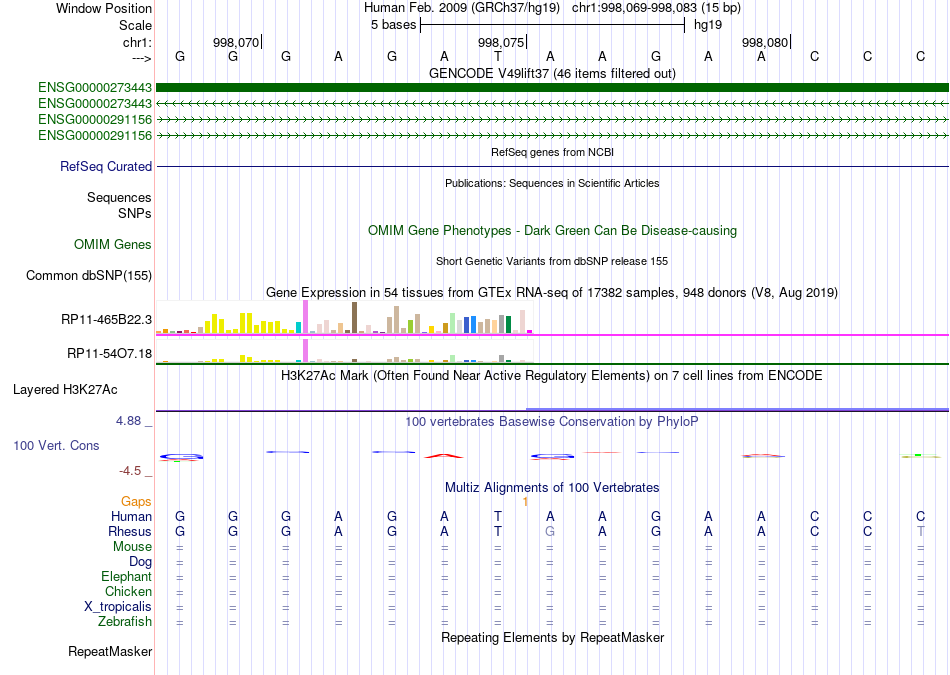Click the Mouse alignment row label
Screen dimensions: 950x675
click(x=132, y=547)
